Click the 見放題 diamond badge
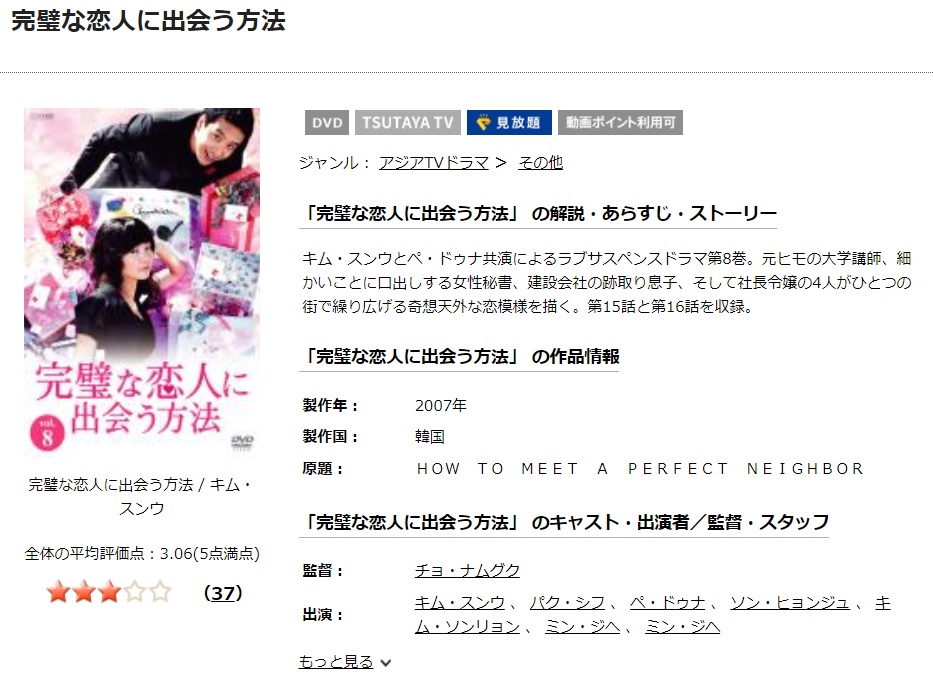The width and height of the screenshot is (933, 679). tap(509, 123)
